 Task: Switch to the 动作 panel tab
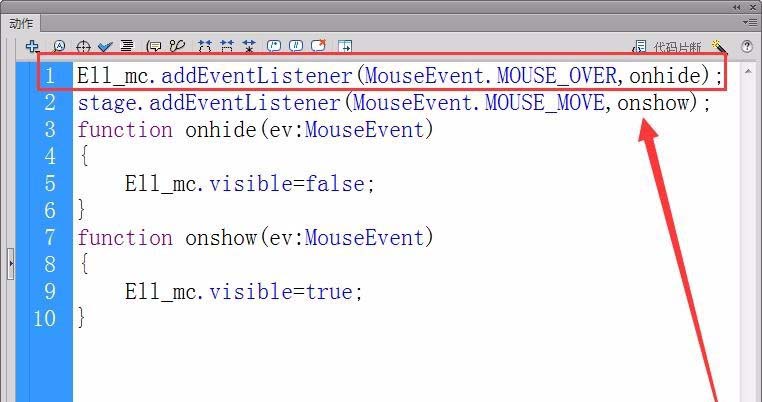[x=21, y=23]
